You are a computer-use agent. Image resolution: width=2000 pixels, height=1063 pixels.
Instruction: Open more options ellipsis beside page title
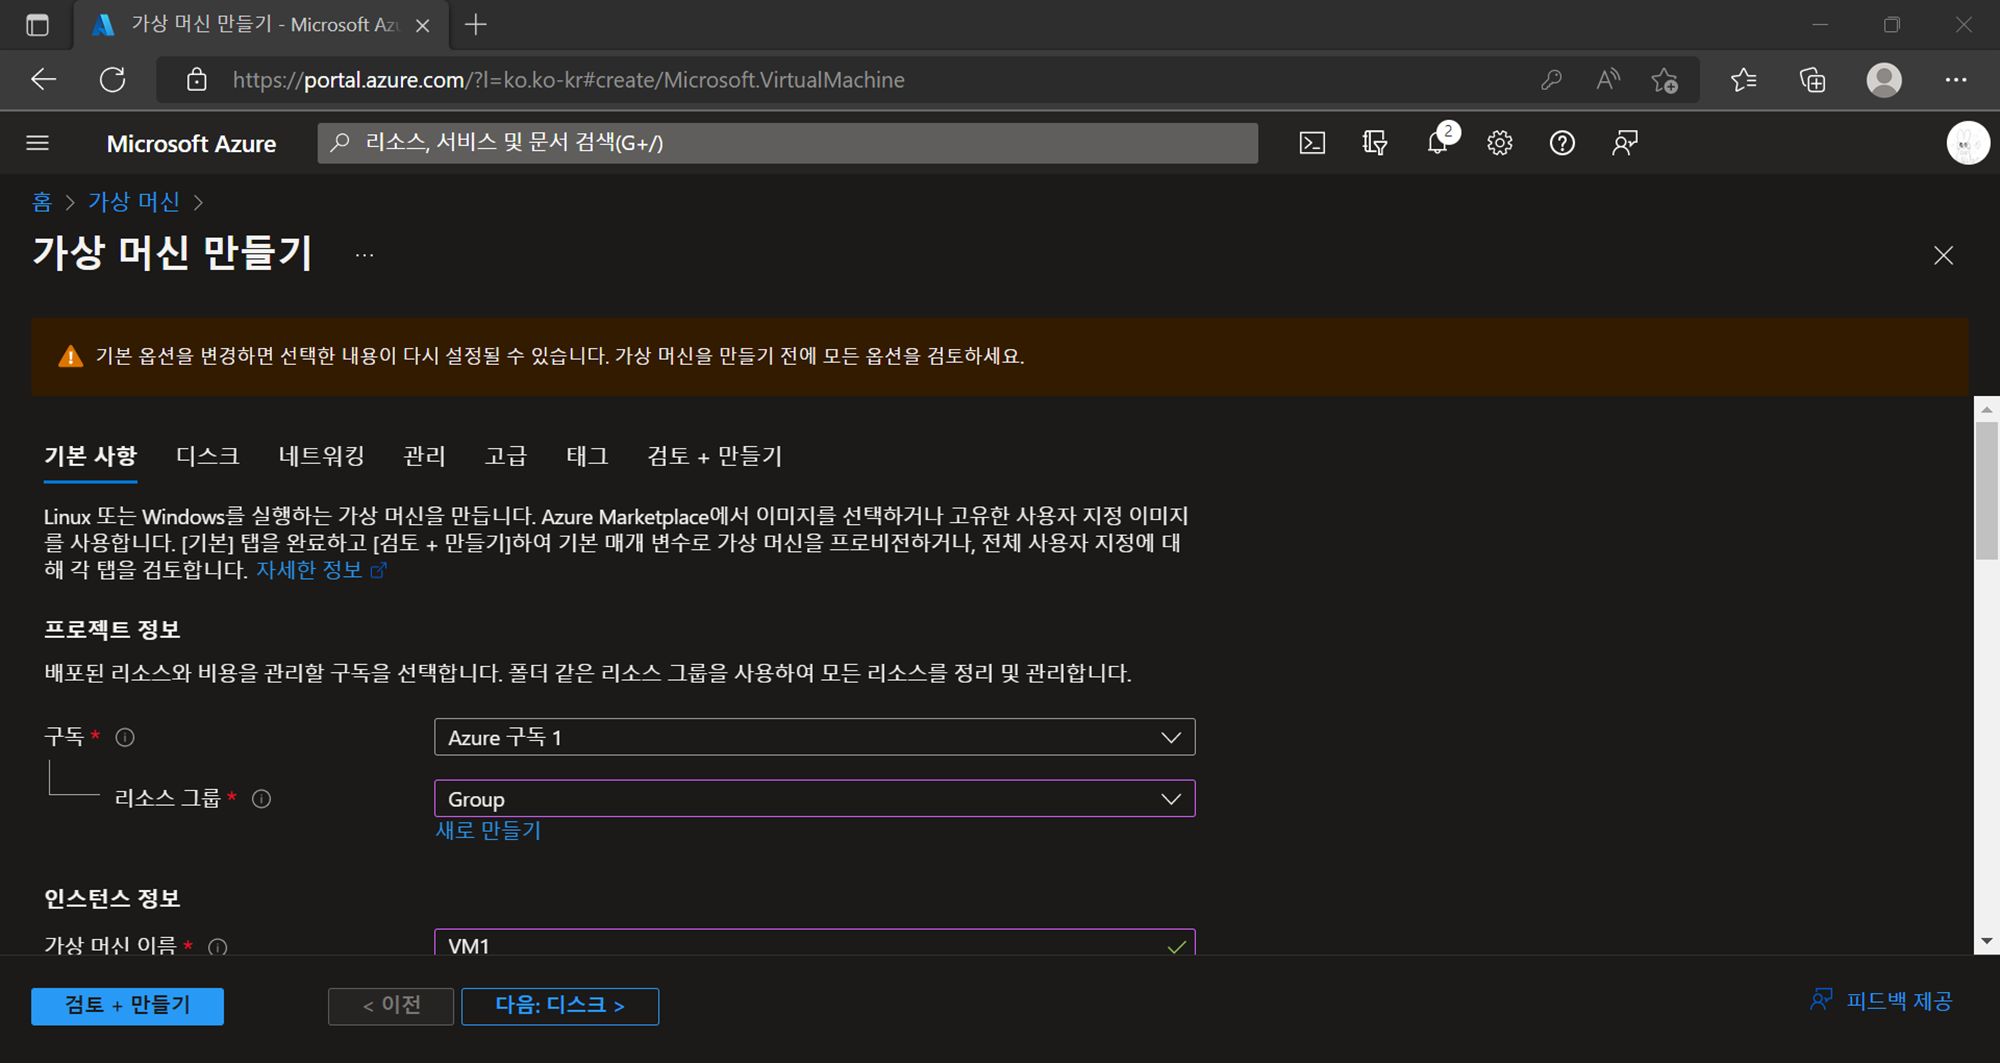point(364,256)
